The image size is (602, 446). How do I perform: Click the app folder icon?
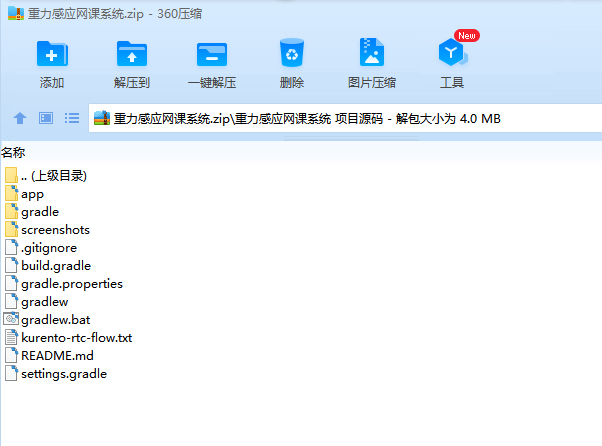(x=12, y=193)
